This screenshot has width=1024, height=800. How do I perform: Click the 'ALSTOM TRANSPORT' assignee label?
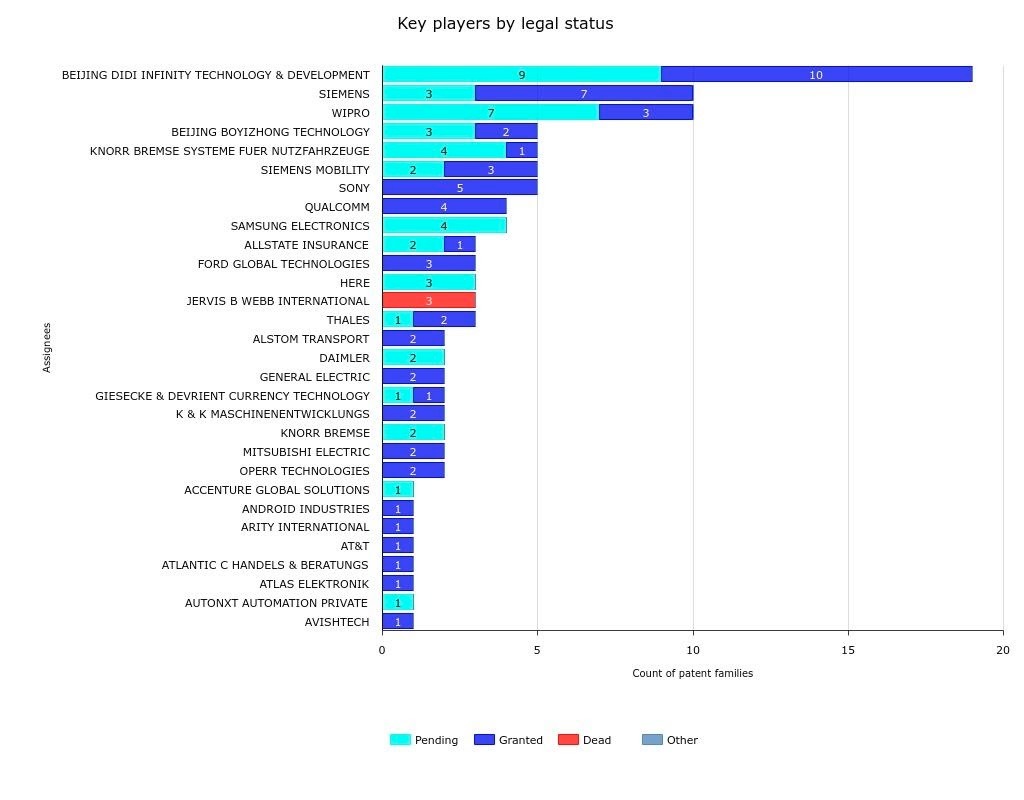click(x=311, y=339)
